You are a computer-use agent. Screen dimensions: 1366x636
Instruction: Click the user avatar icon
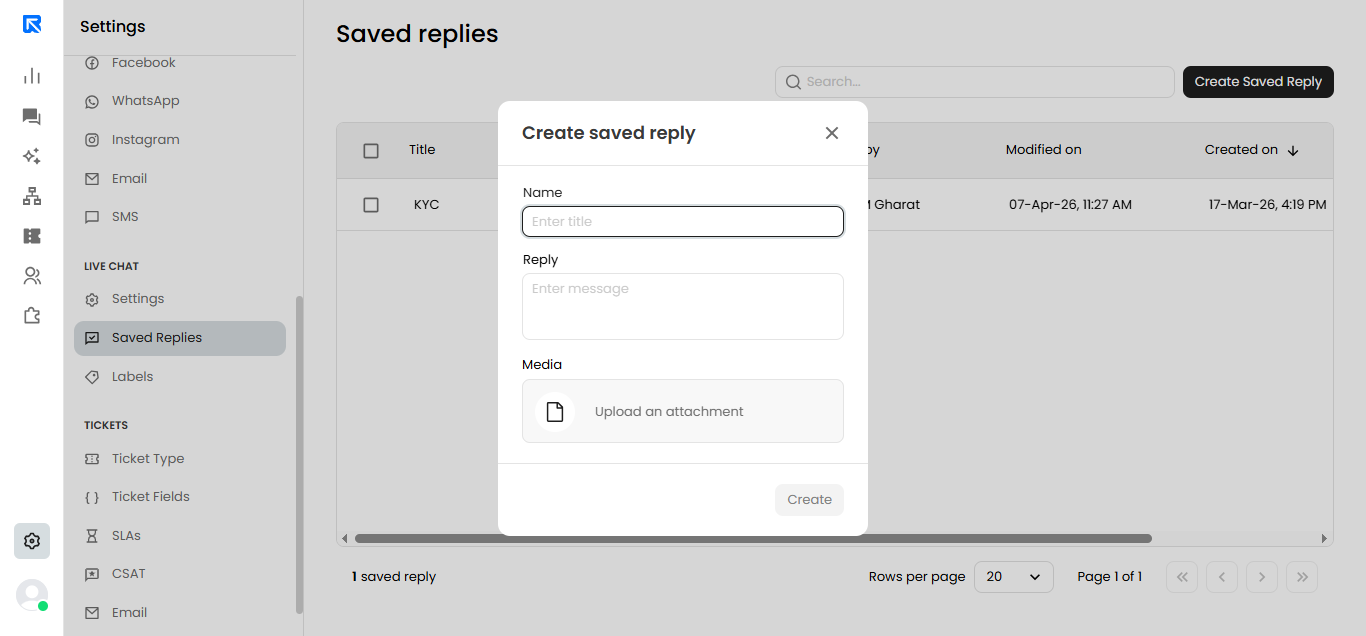32,595
